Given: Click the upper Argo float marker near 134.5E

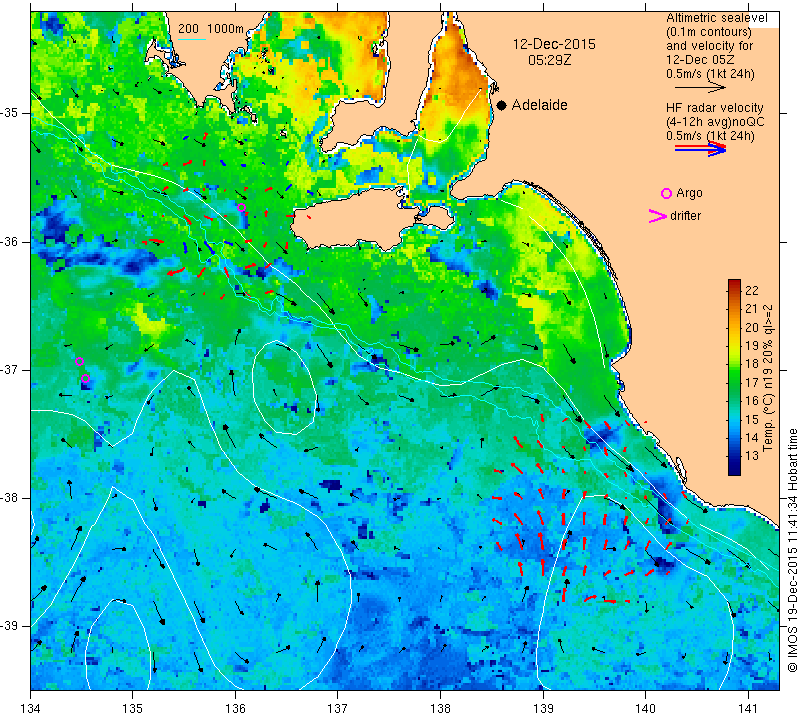Looking at the screenshot, I should [79, 362].
